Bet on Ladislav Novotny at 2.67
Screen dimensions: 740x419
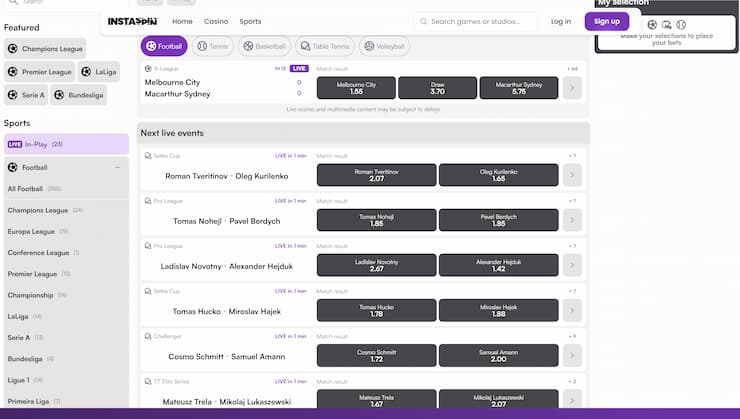click(x=377, y=265)
